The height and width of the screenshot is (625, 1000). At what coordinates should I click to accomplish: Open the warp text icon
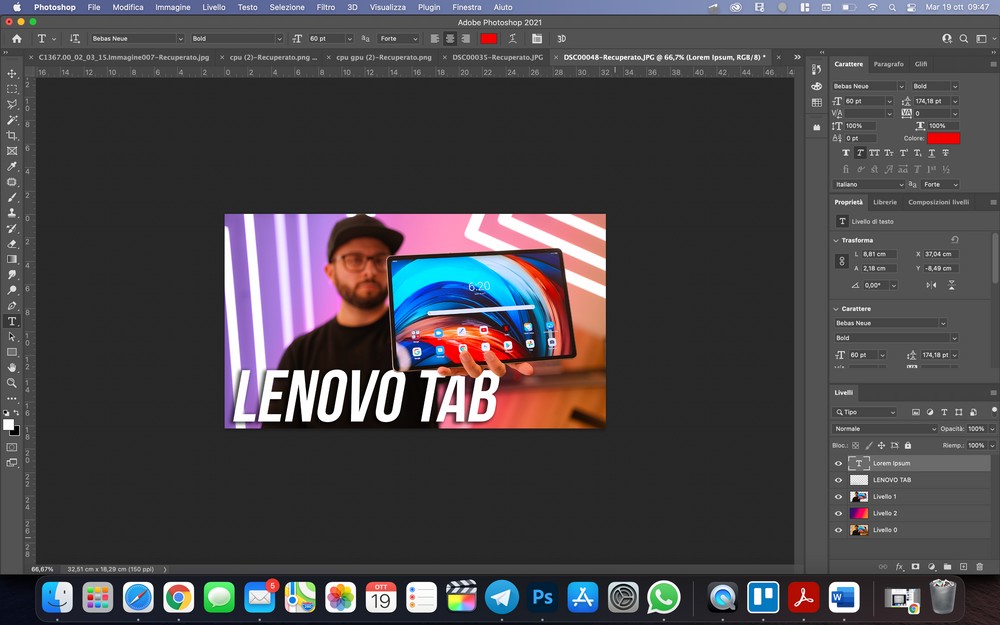(512, 38)
